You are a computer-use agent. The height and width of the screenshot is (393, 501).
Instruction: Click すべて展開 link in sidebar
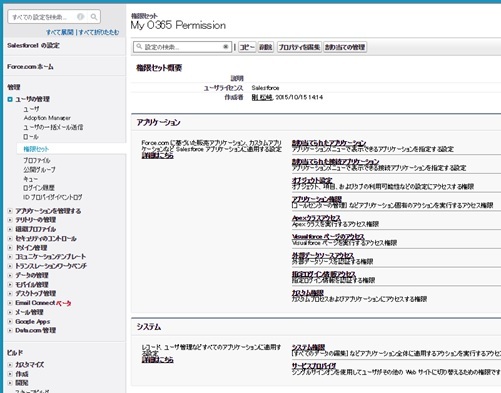pyautogui.click(x=60, y=32)
